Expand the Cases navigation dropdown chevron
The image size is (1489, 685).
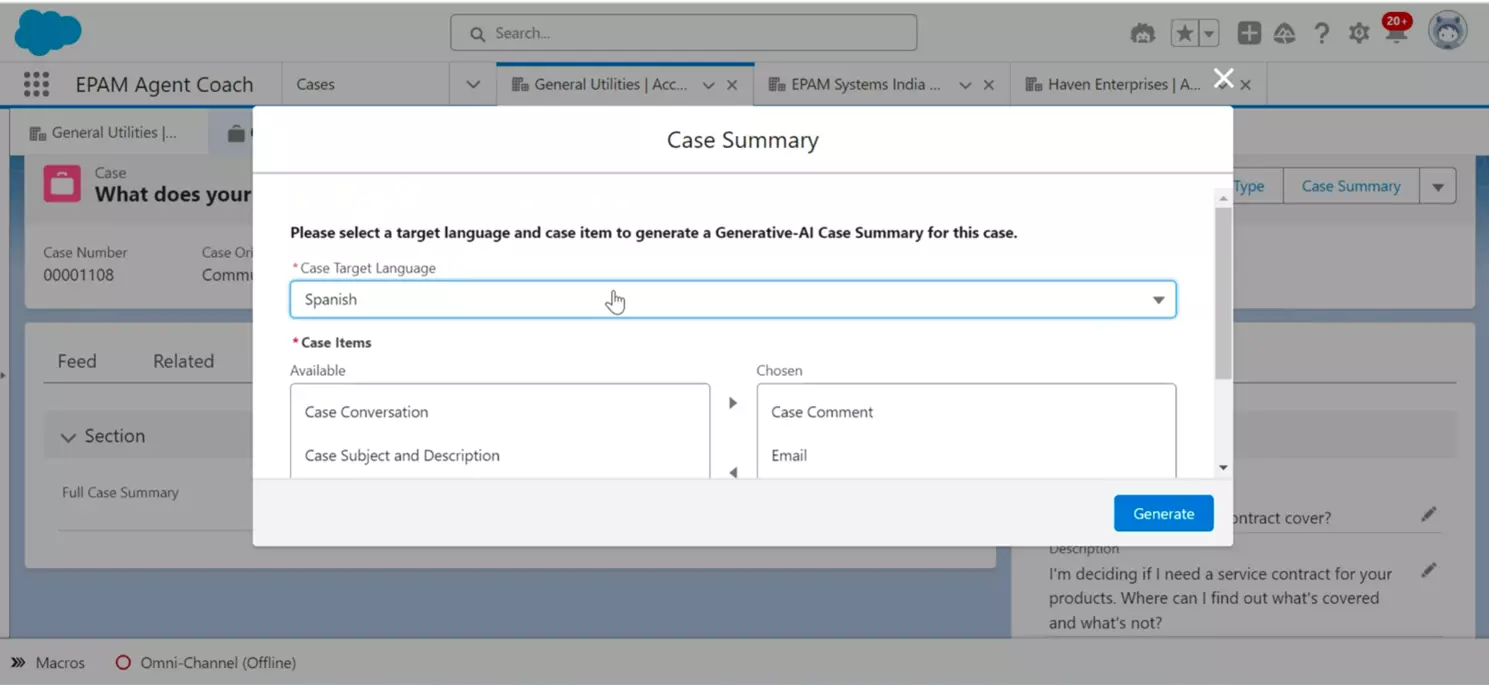tap(473, 84)
